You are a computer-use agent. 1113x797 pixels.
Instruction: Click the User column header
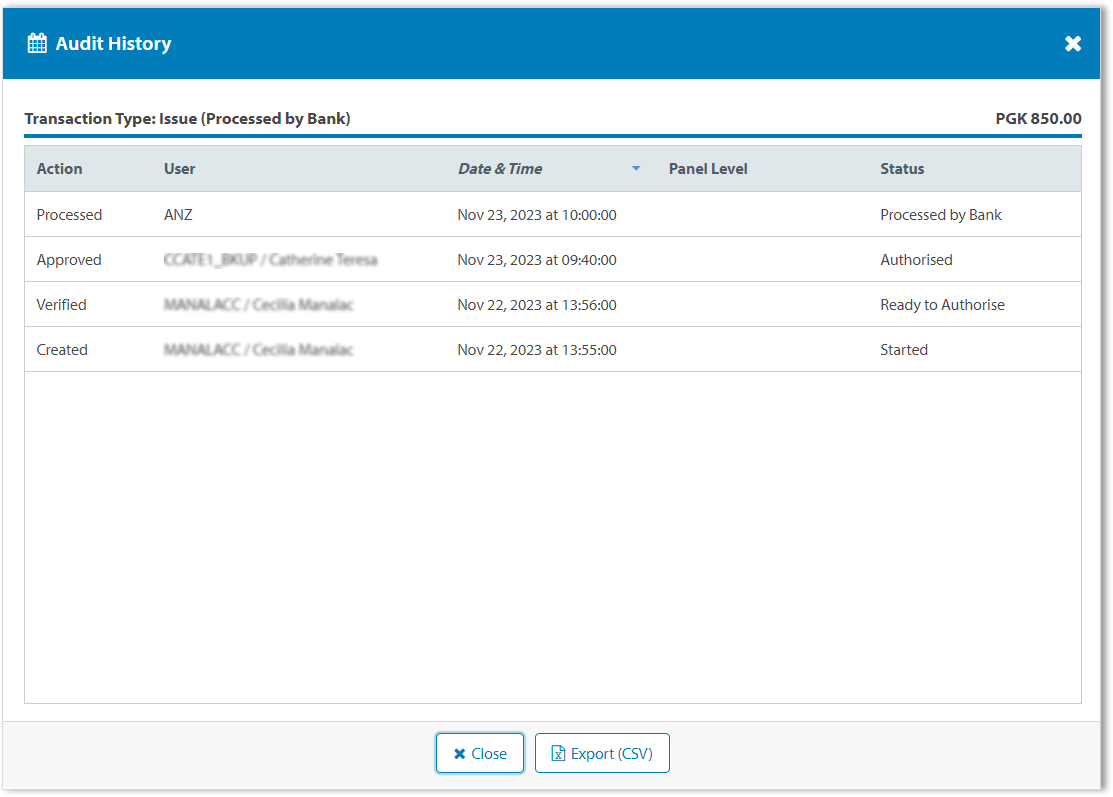(x=180, y=169)
